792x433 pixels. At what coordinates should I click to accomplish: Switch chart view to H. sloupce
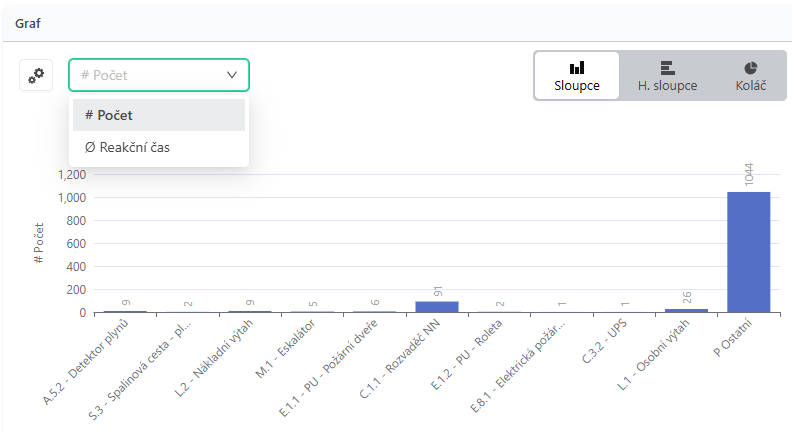[x=667, y=76]
